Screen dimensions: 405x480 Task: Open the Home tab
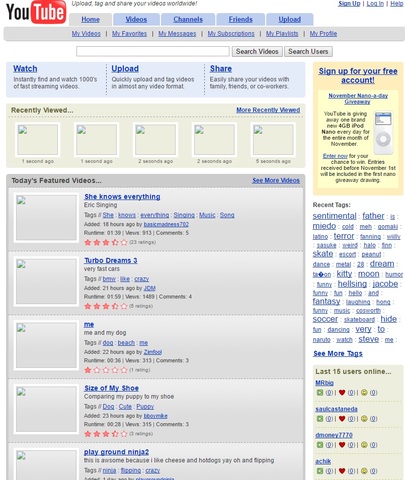point(90,19)
